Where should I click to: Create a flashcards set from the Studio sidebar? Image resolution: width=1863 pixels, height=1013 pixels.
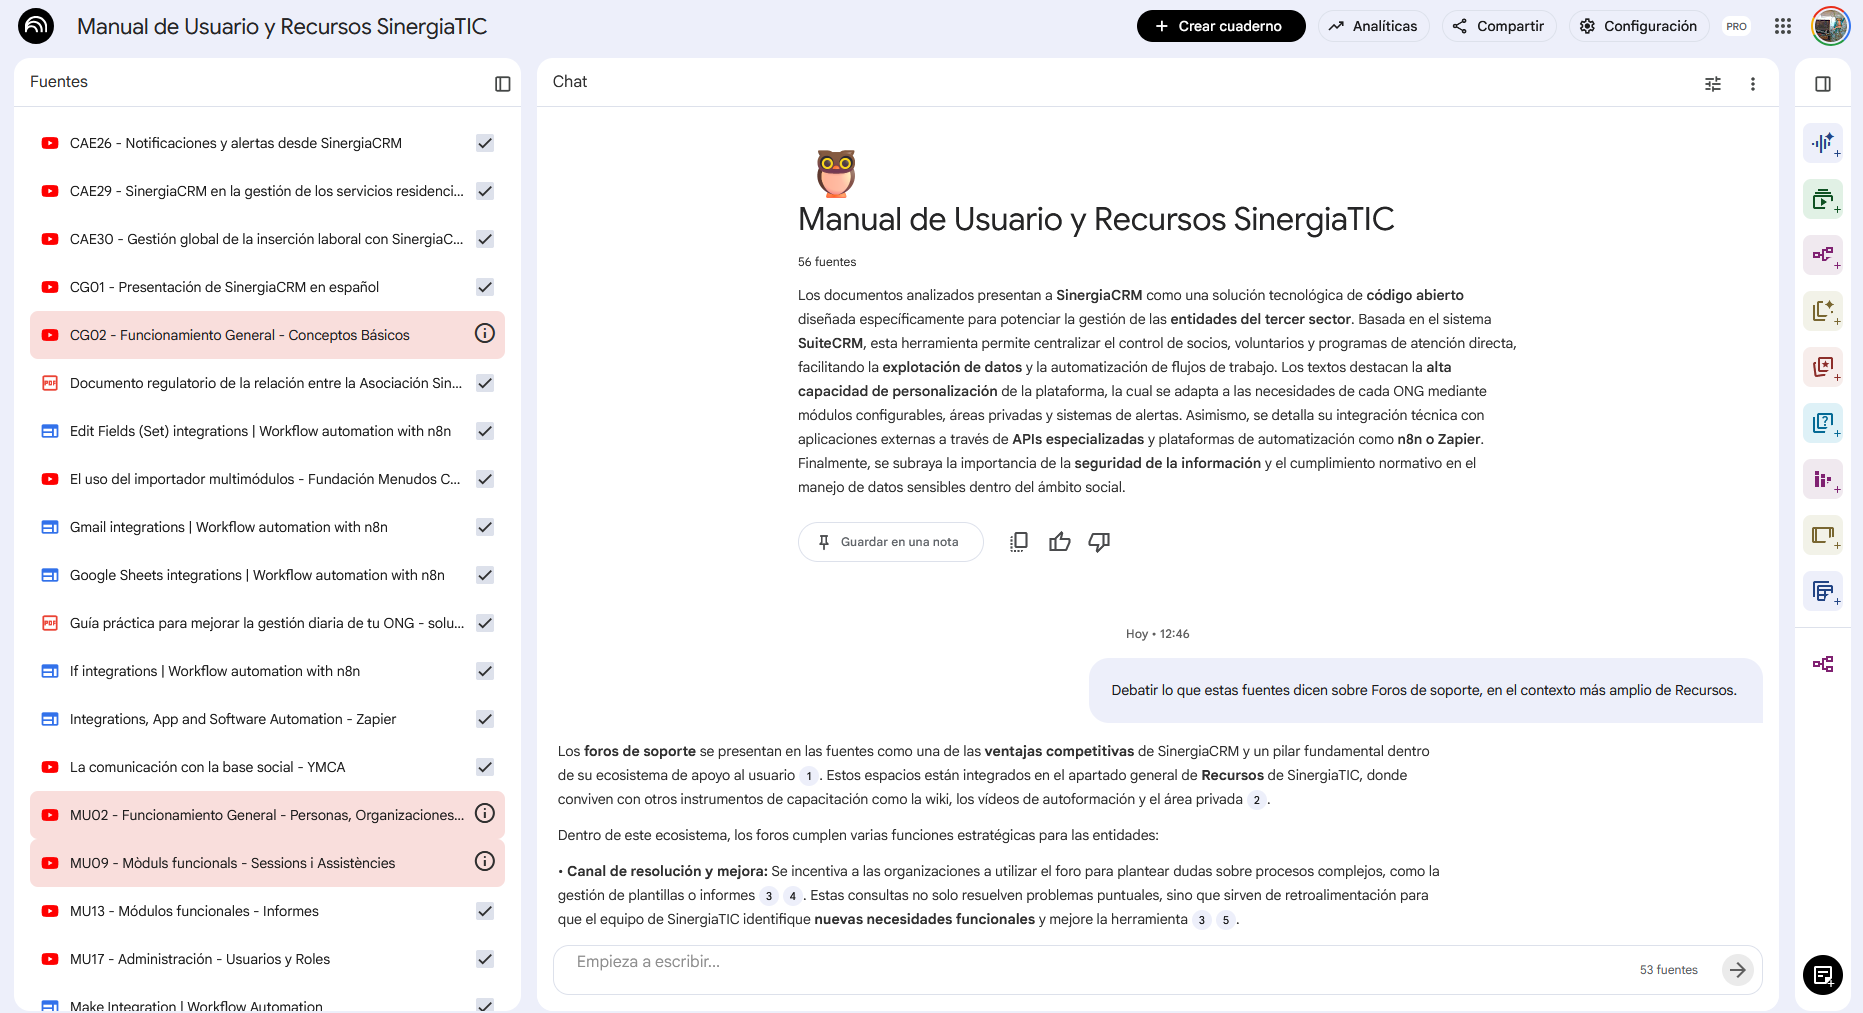coord(1822,367)
